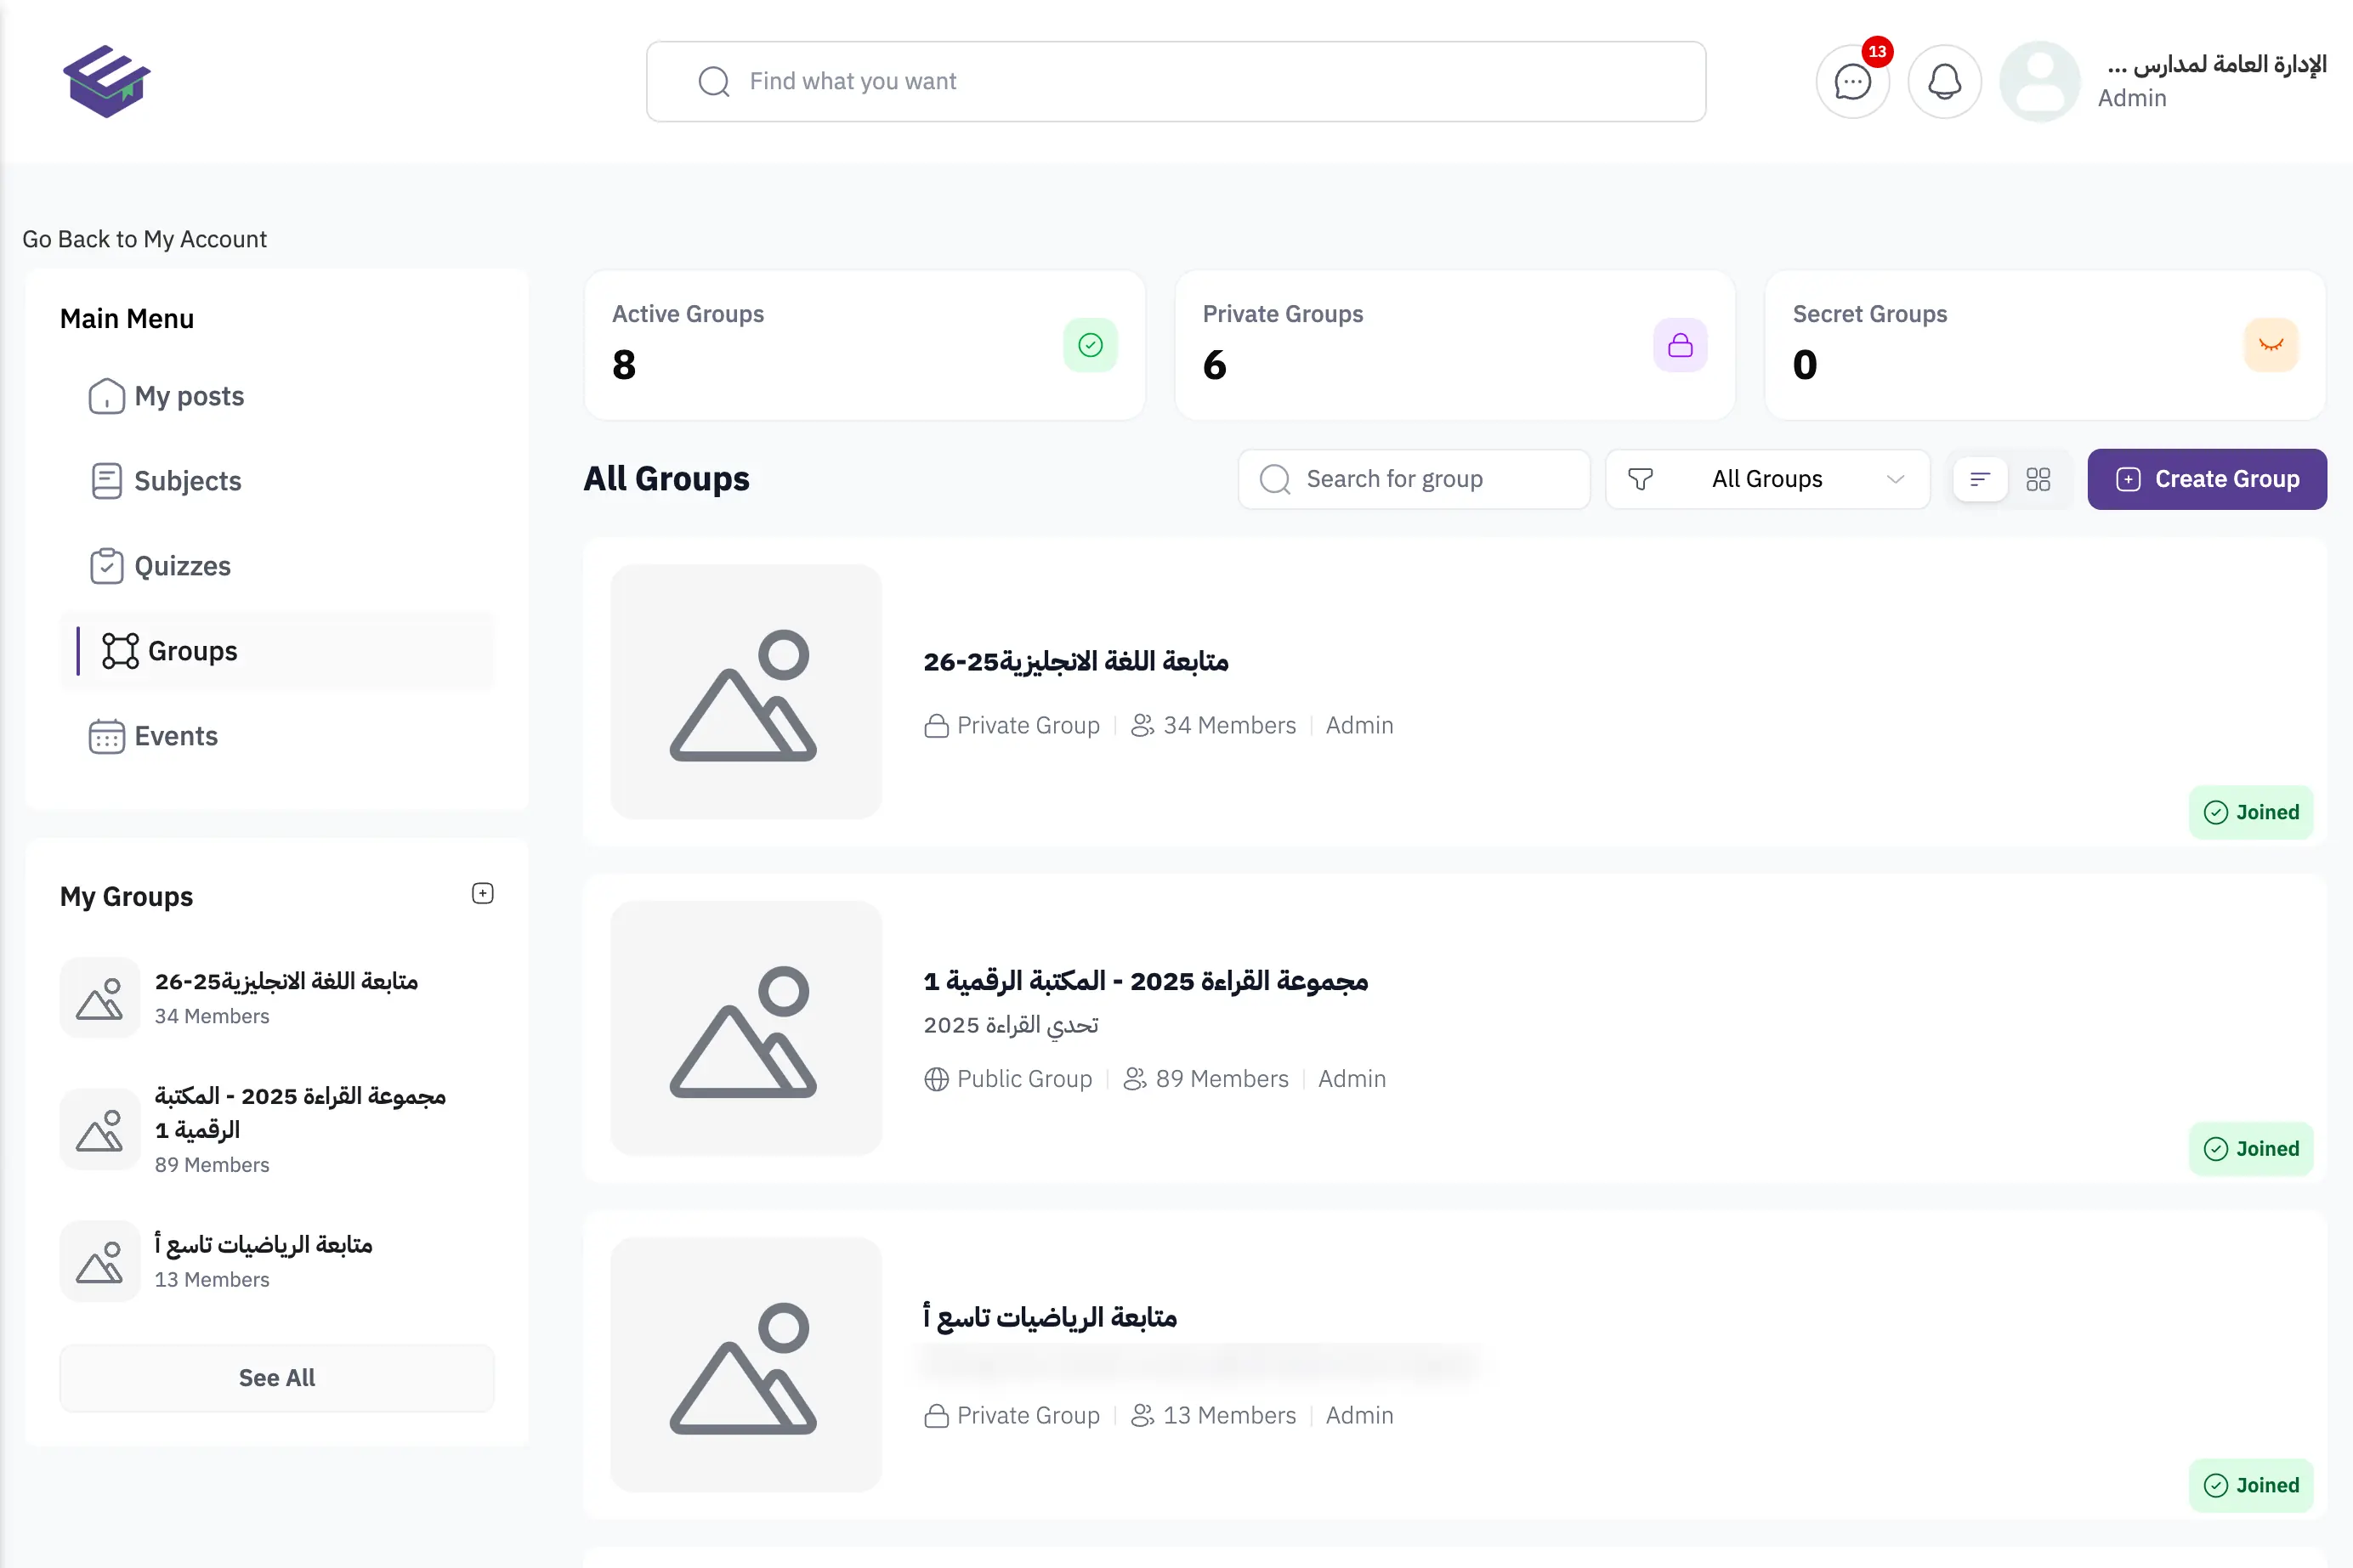Open Subjects from the Main Menu
Screen dimensions: 2353x1568
(277, 481)
